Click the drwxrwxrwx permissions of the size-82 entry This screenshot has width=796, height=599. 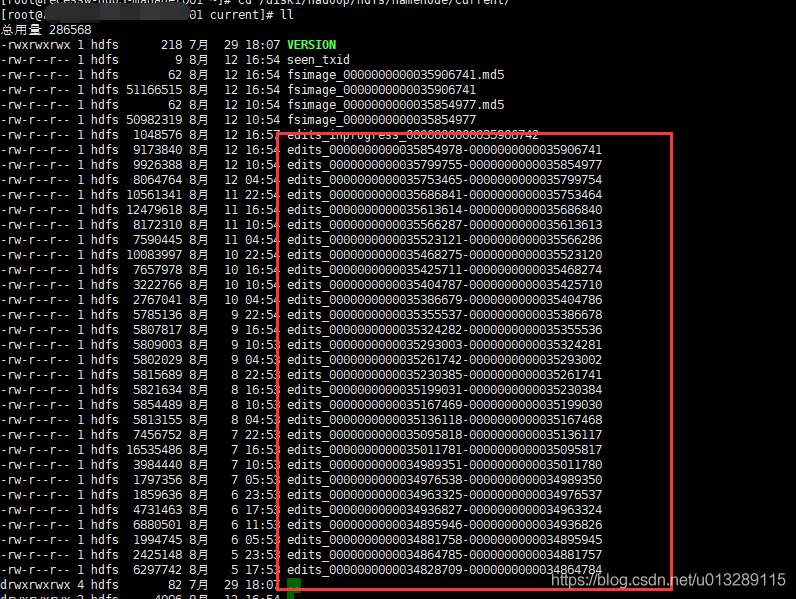[x=35, y=585]
